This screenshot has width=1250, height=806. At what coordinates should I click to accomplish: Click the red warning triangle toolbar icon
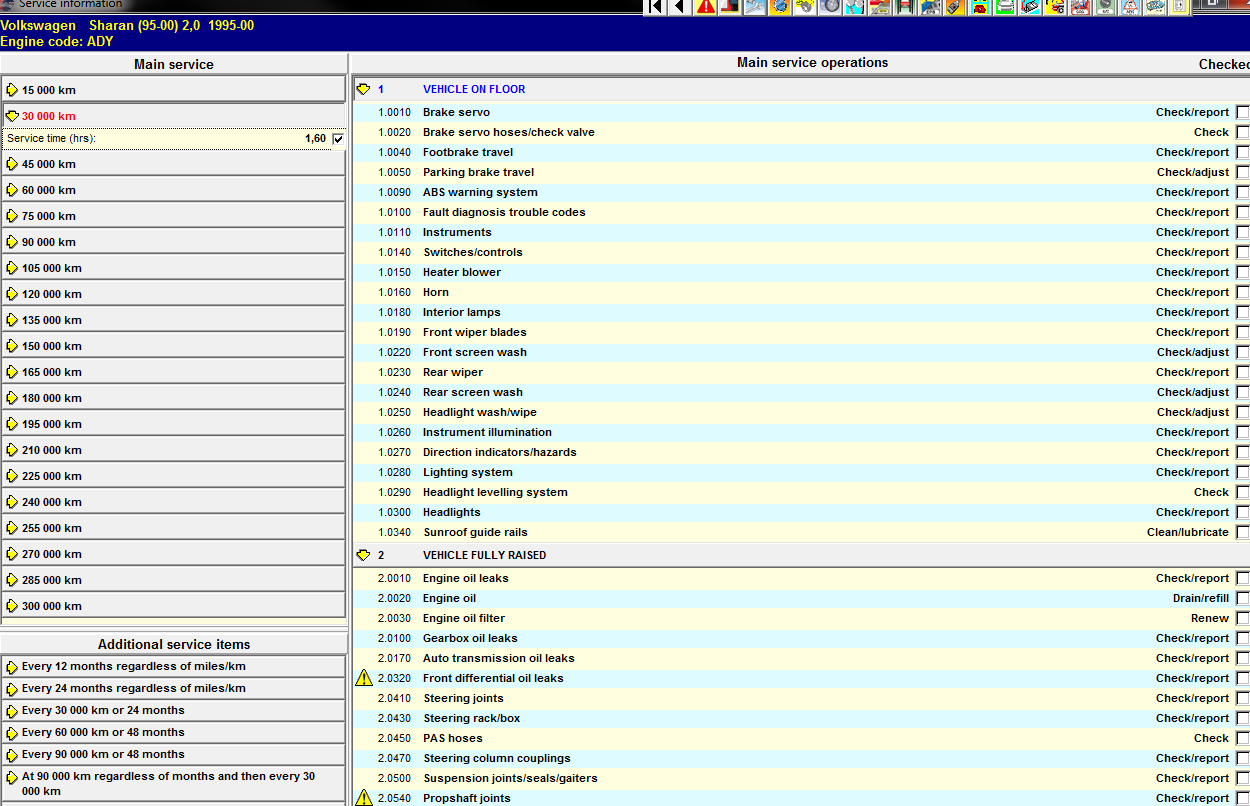(706, 7)
